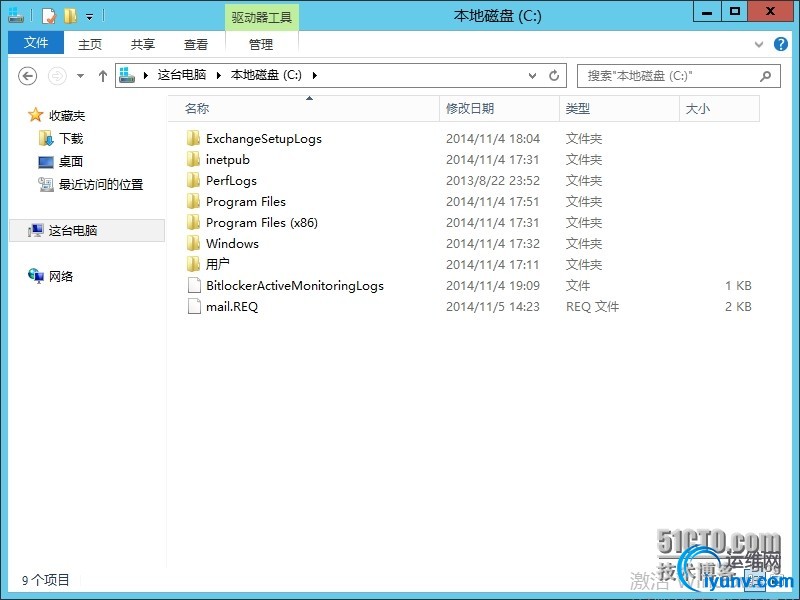The width and height of the screenshot is (800, 600).
Task: Sort by the 类型 column header
Action: pos(619,109)
